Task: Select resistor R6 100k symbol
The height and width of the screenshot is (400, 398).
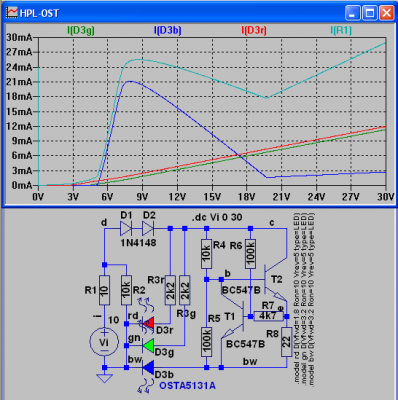Action: click(251, 254)
